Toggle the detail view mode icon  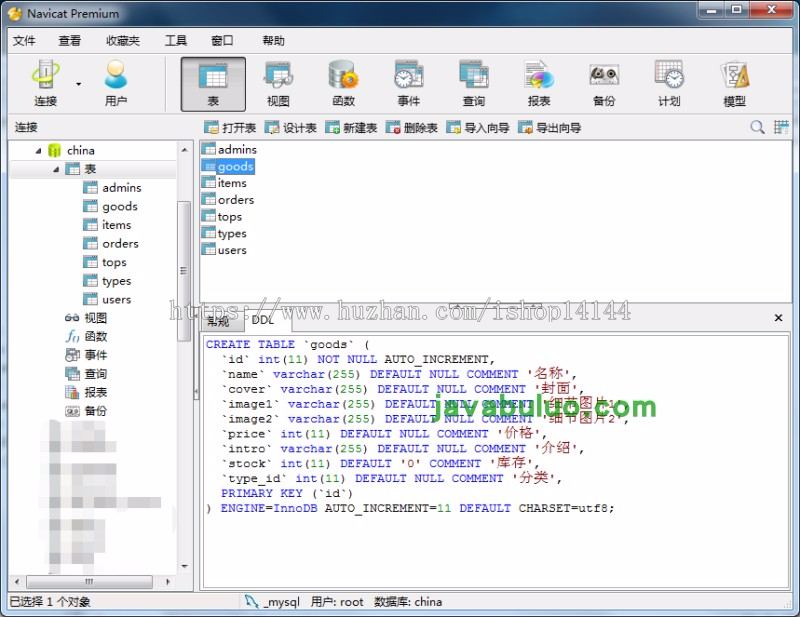coord(781,127)
